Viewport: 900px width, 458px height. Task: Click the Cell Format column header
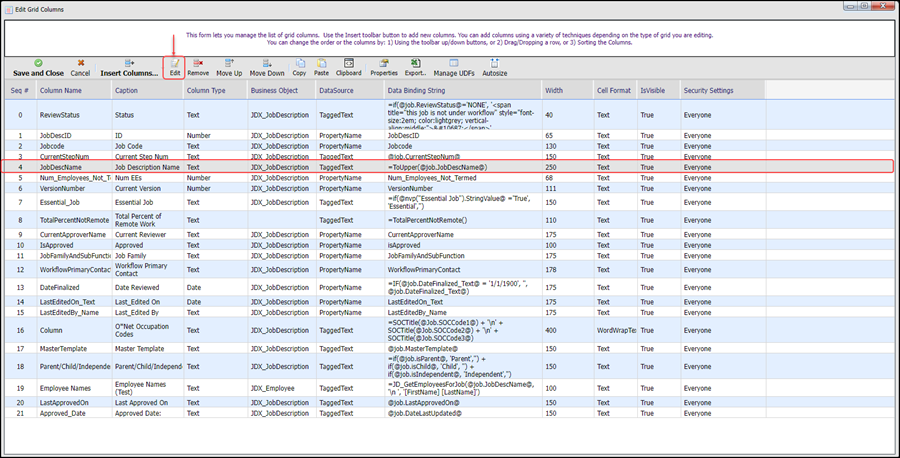point(615,90)
